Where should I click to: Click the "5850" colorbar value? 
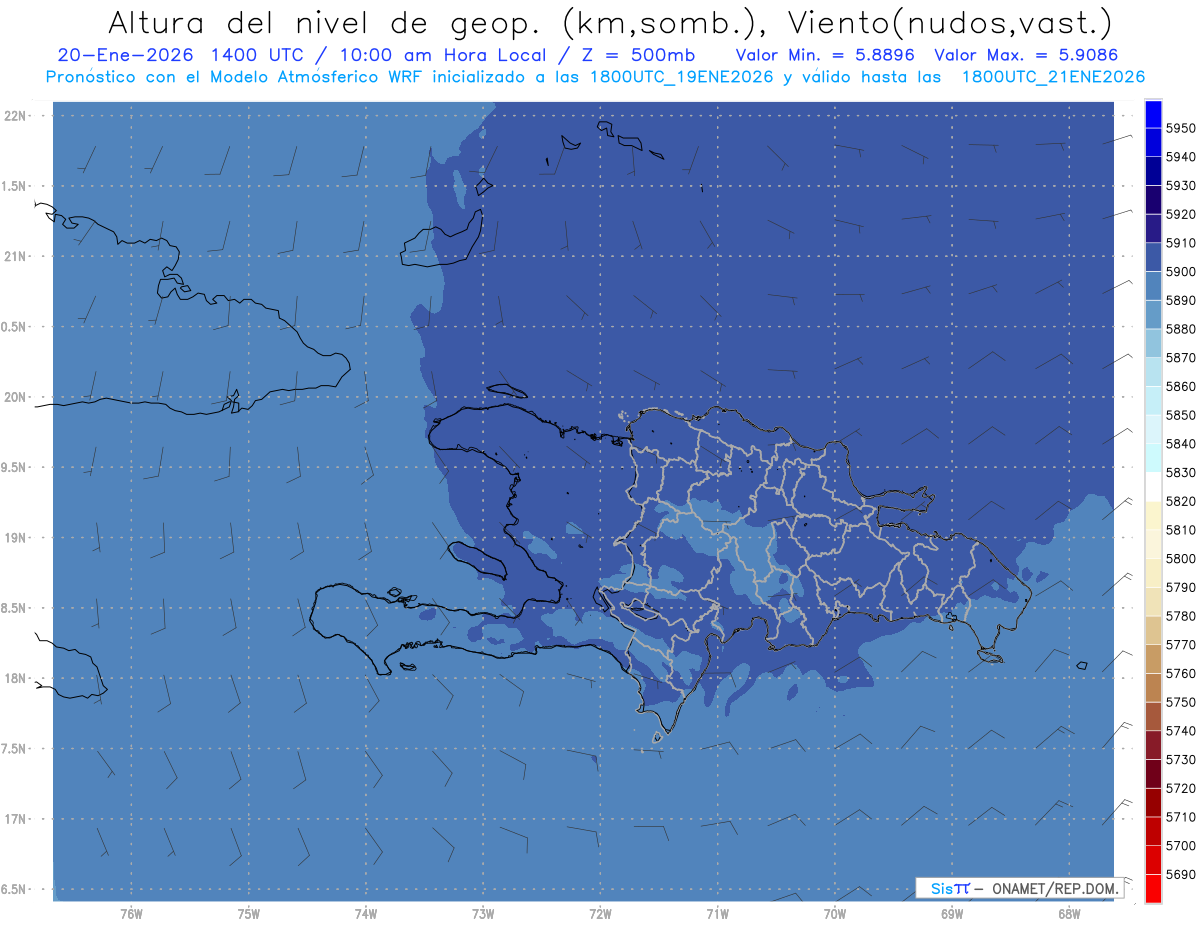1180,415
